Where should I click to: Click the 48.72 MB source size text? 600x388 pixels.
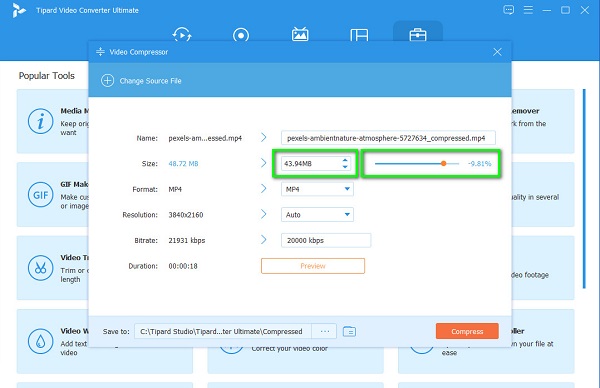[183, 164]
